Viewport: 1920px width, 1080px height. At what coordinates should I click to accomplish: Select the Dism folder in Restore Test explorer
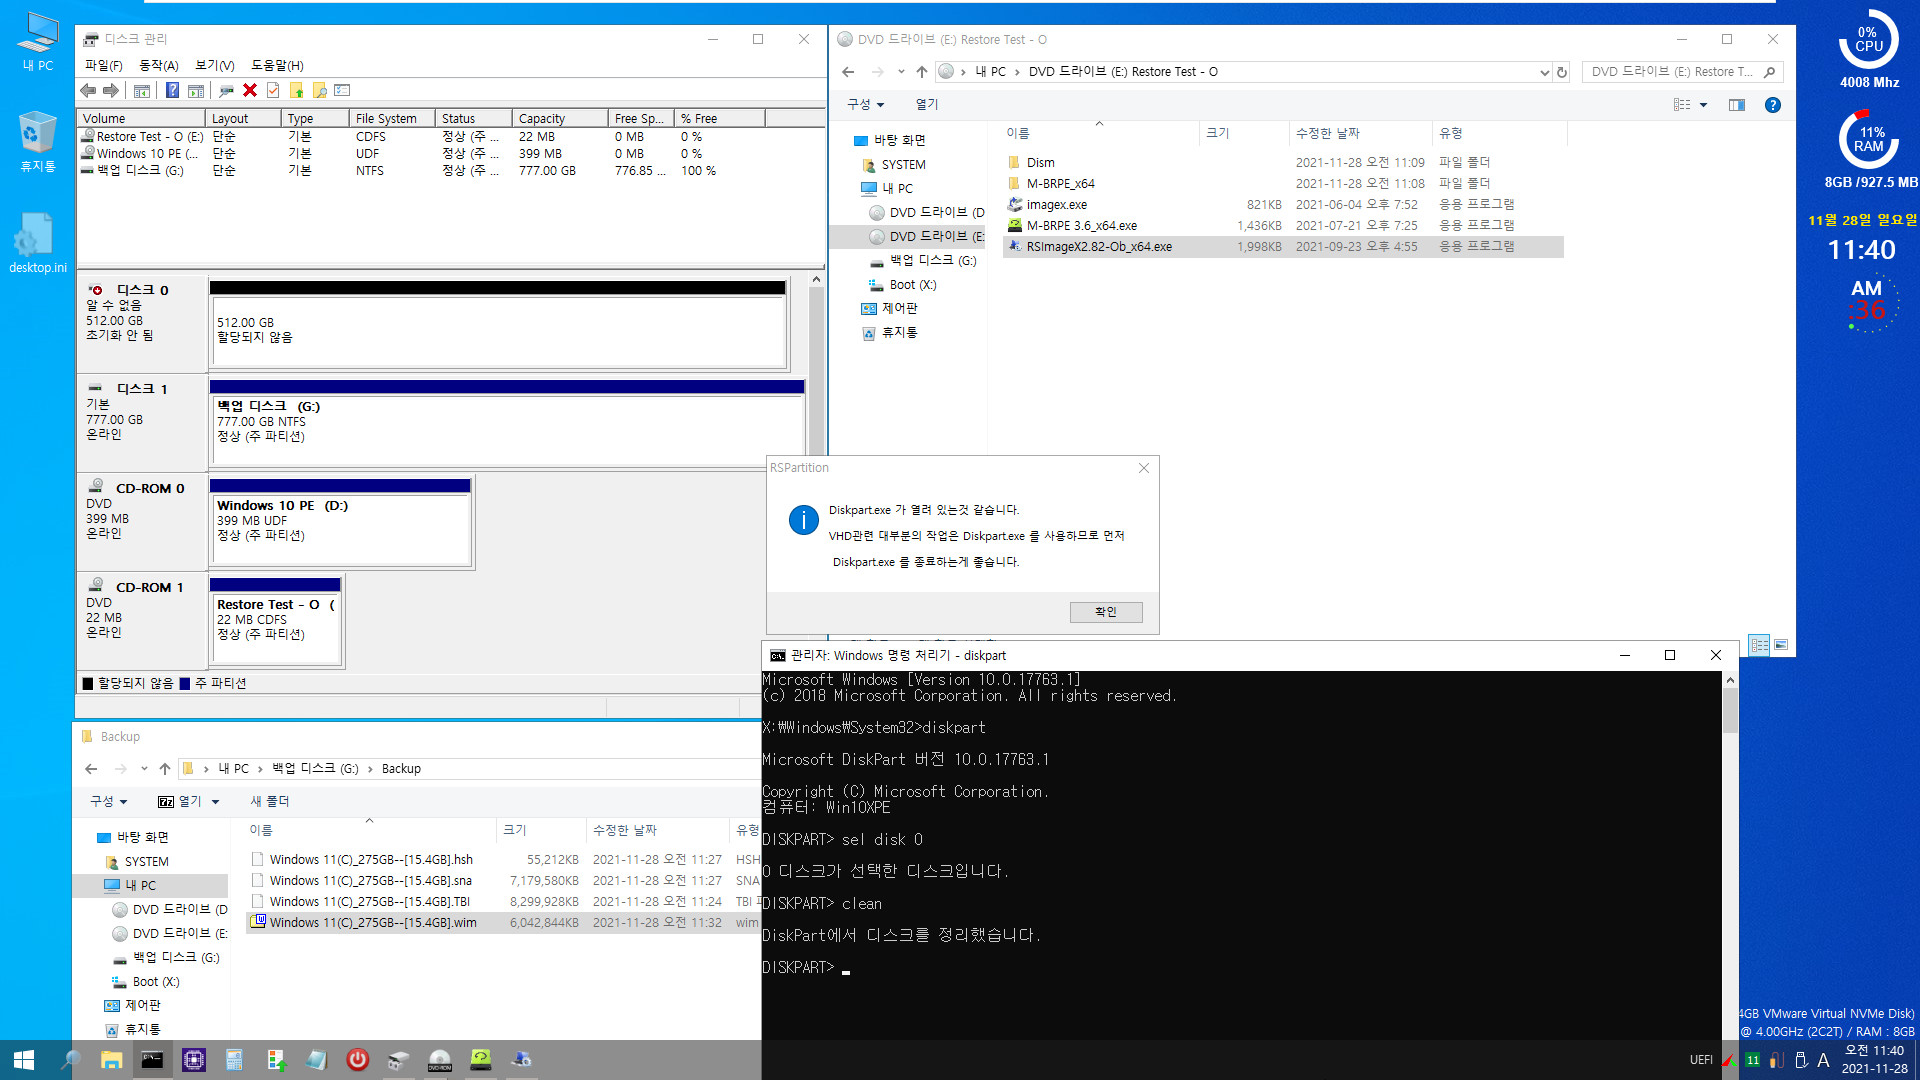tap(1040, 163)
